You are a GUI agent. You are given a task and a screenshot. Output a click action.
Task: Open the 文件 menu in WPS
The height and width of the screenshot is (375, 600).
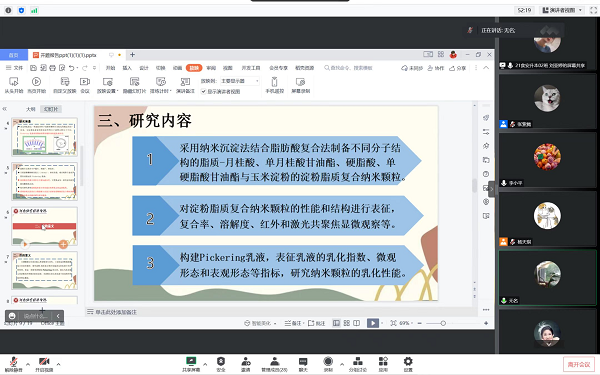(15, 68)
